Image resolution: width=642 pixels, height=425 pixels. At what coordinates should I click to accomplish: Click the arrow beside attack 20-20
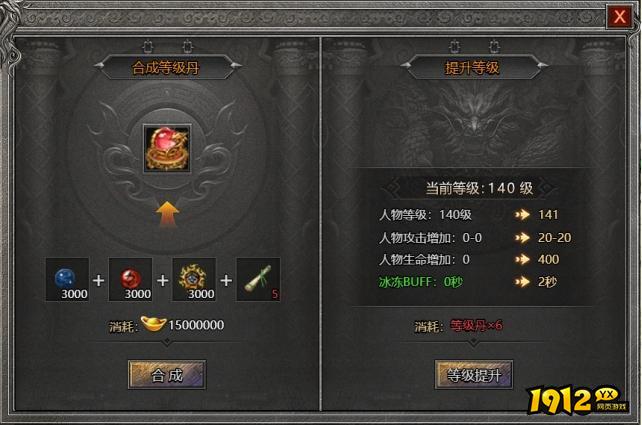click(x=522, y=237)
